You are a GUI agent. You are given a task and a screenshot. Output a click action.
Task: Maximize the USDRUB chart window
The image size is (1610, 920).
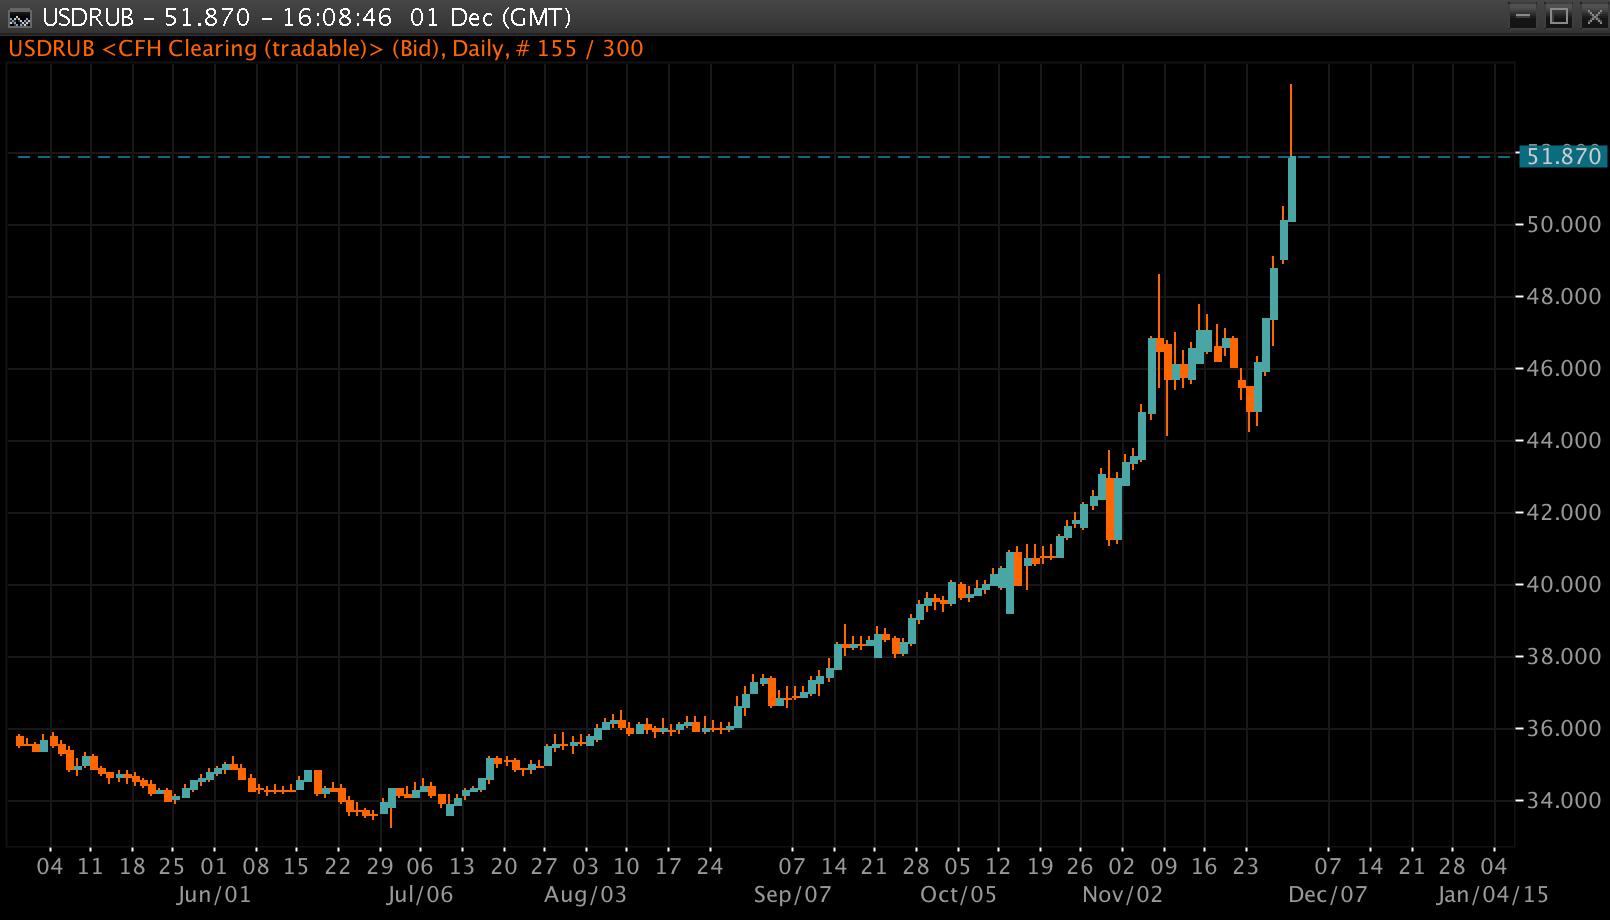tap(1558, 17)
